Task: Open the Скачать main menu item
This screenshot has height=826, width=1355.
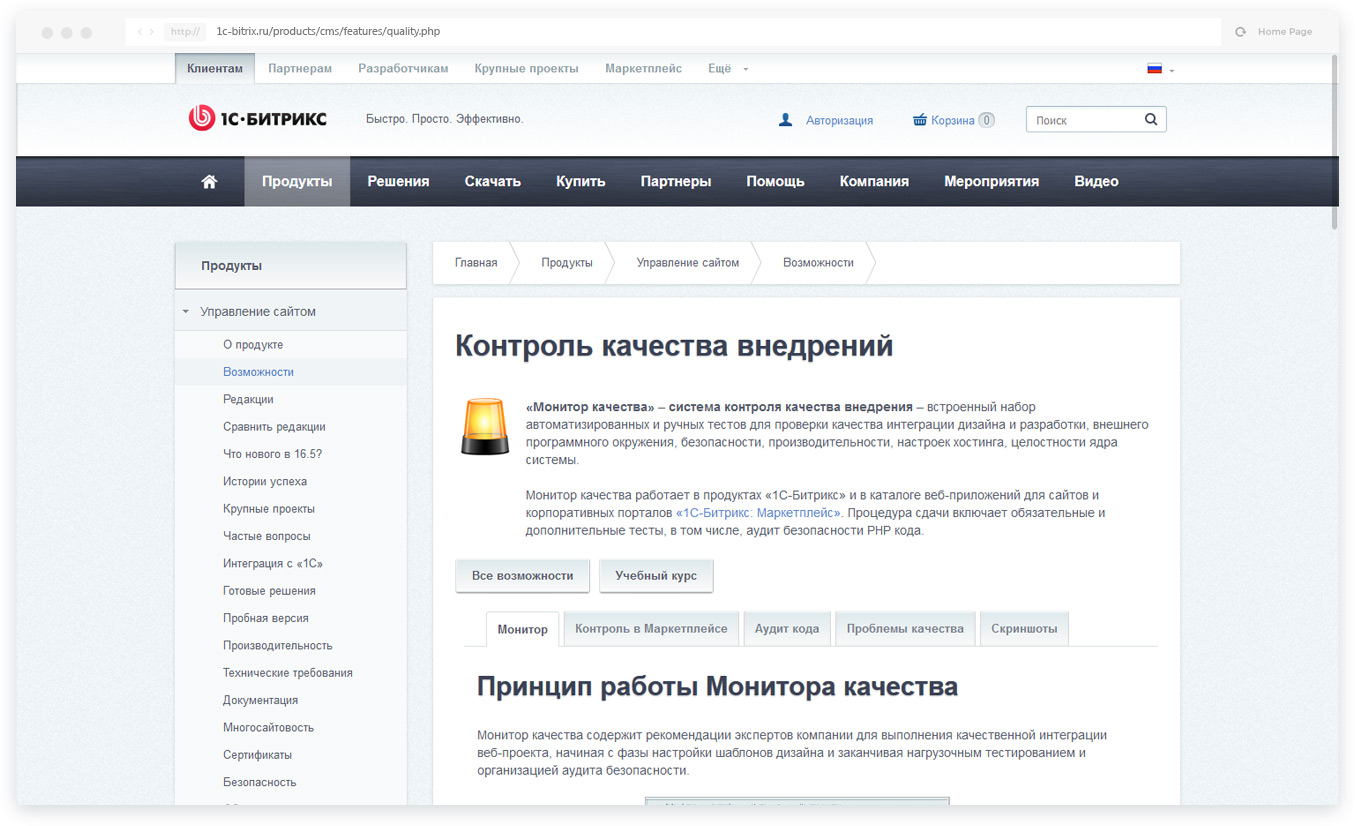Action: click(493, 181)
